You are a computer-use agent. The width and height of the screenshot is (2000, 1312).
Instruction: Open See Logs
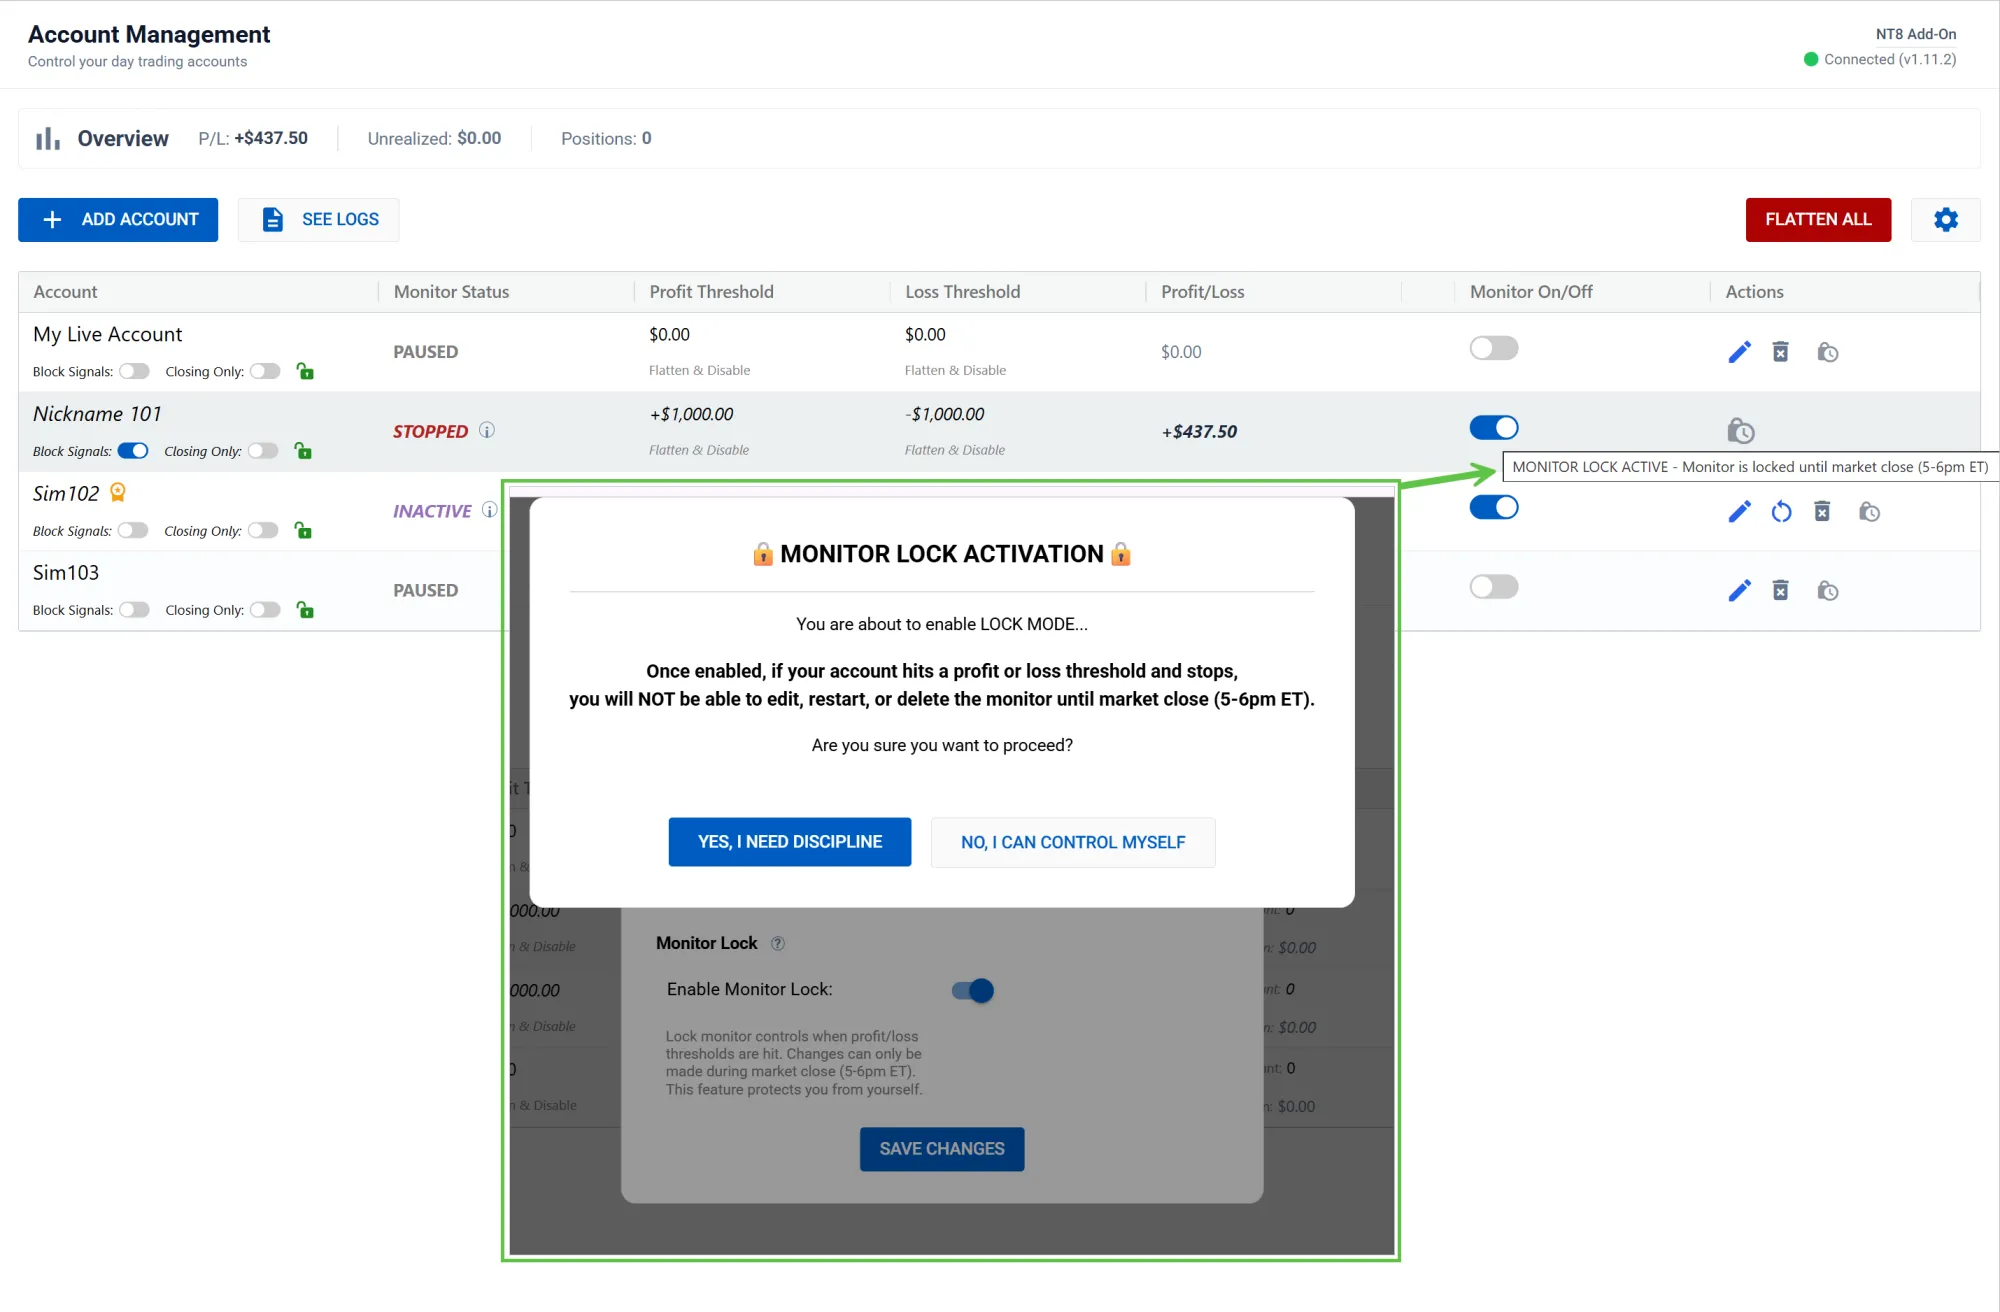pos(319,220)
